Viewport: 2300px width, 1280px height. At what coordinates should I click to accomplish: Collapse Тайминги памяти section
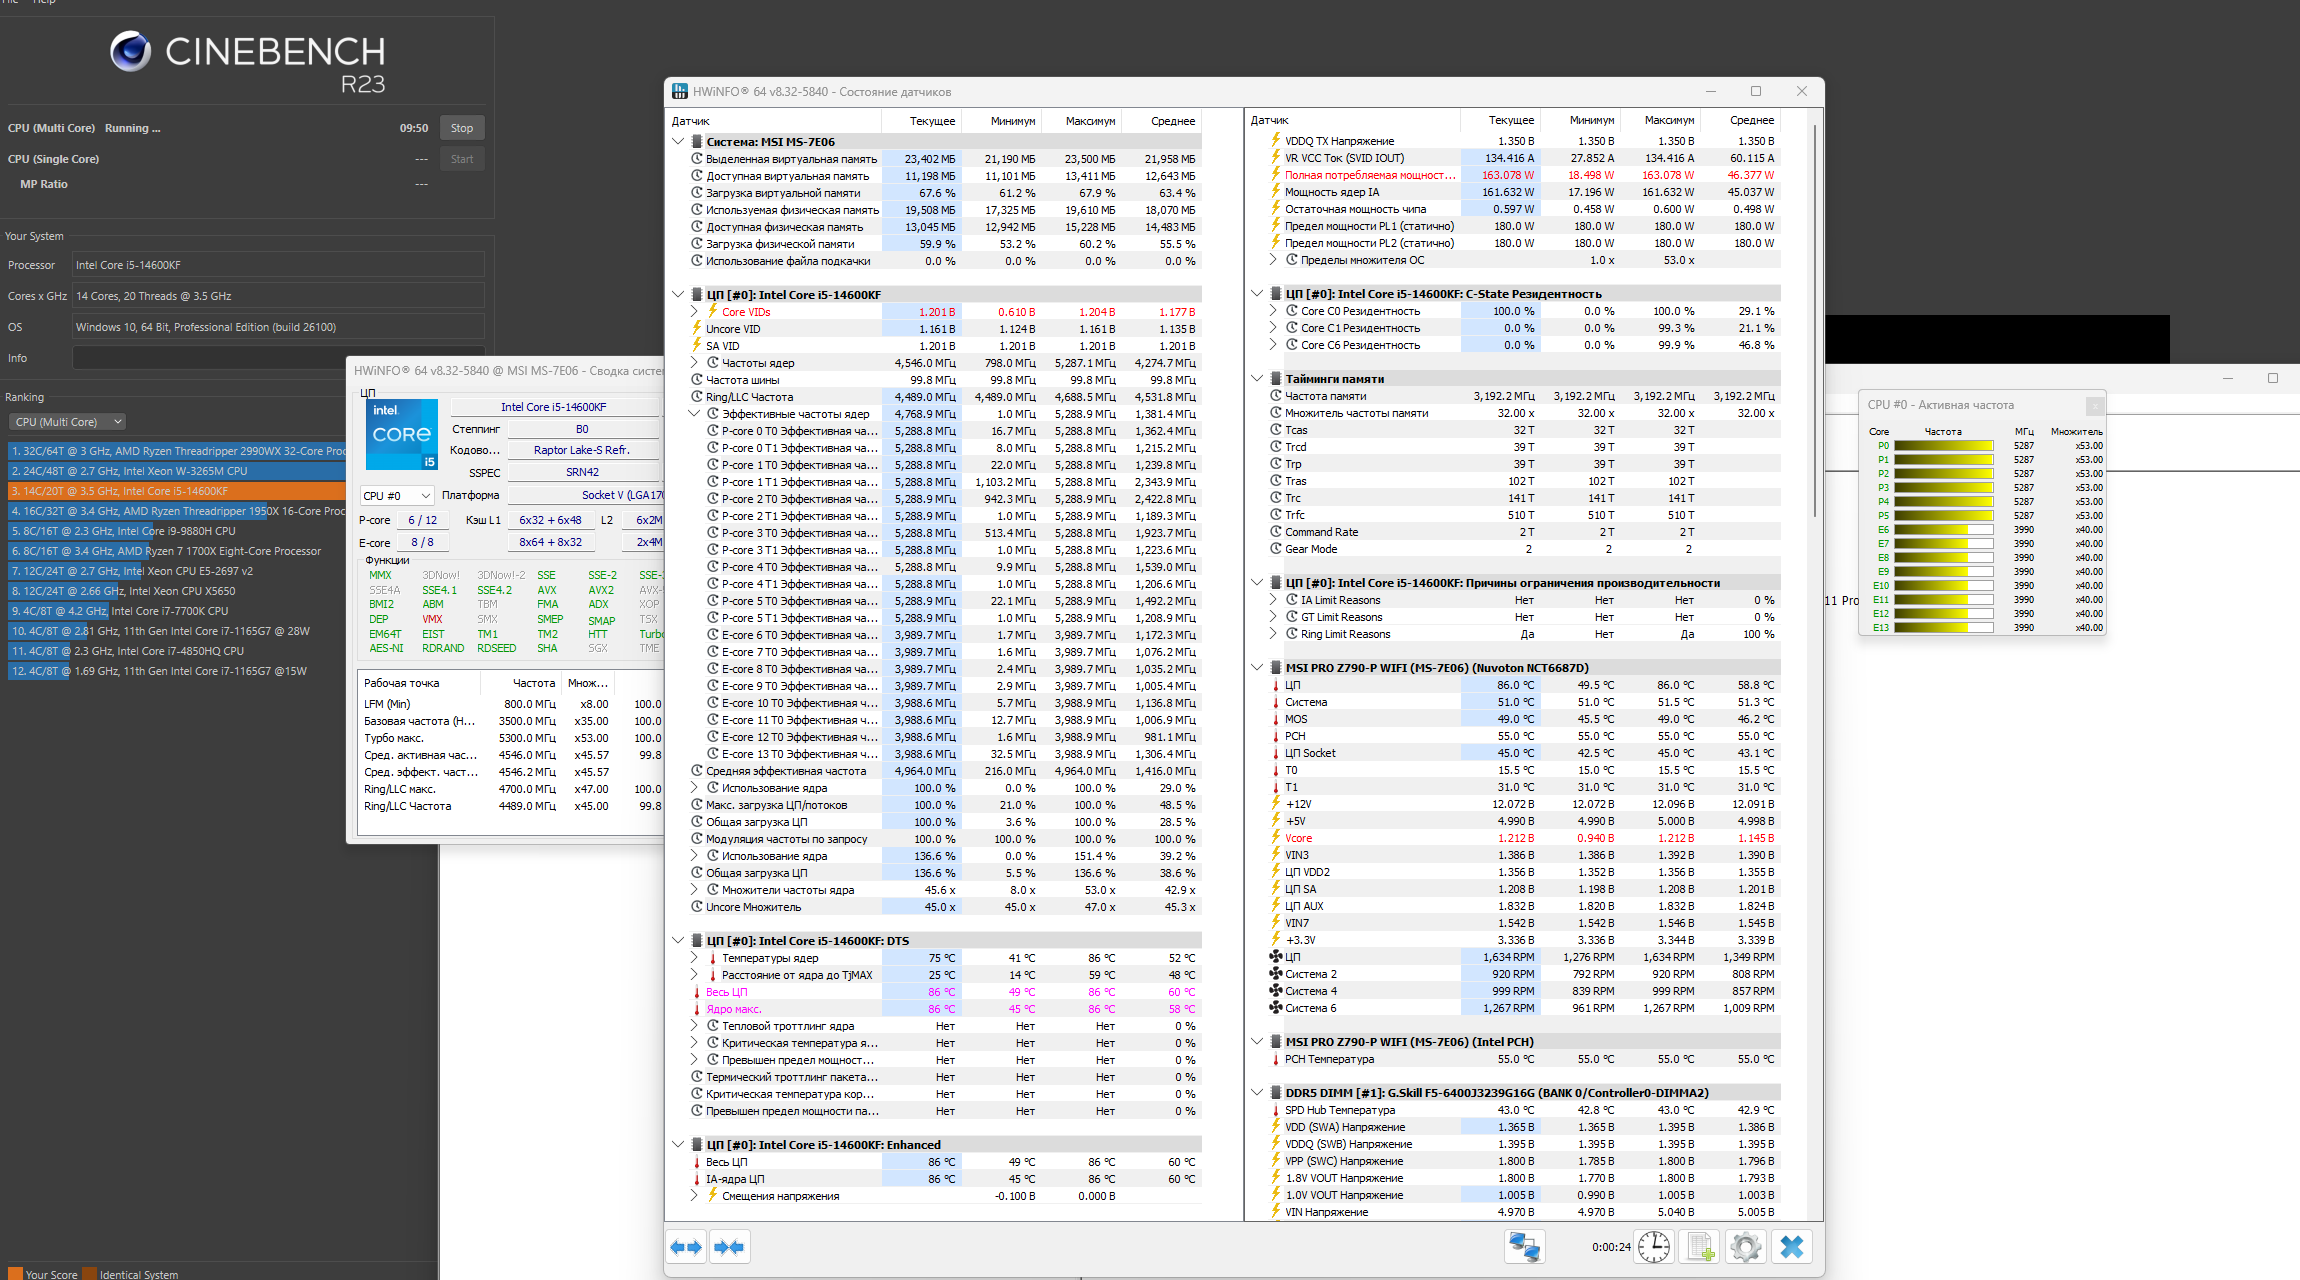coord(1257,379)
